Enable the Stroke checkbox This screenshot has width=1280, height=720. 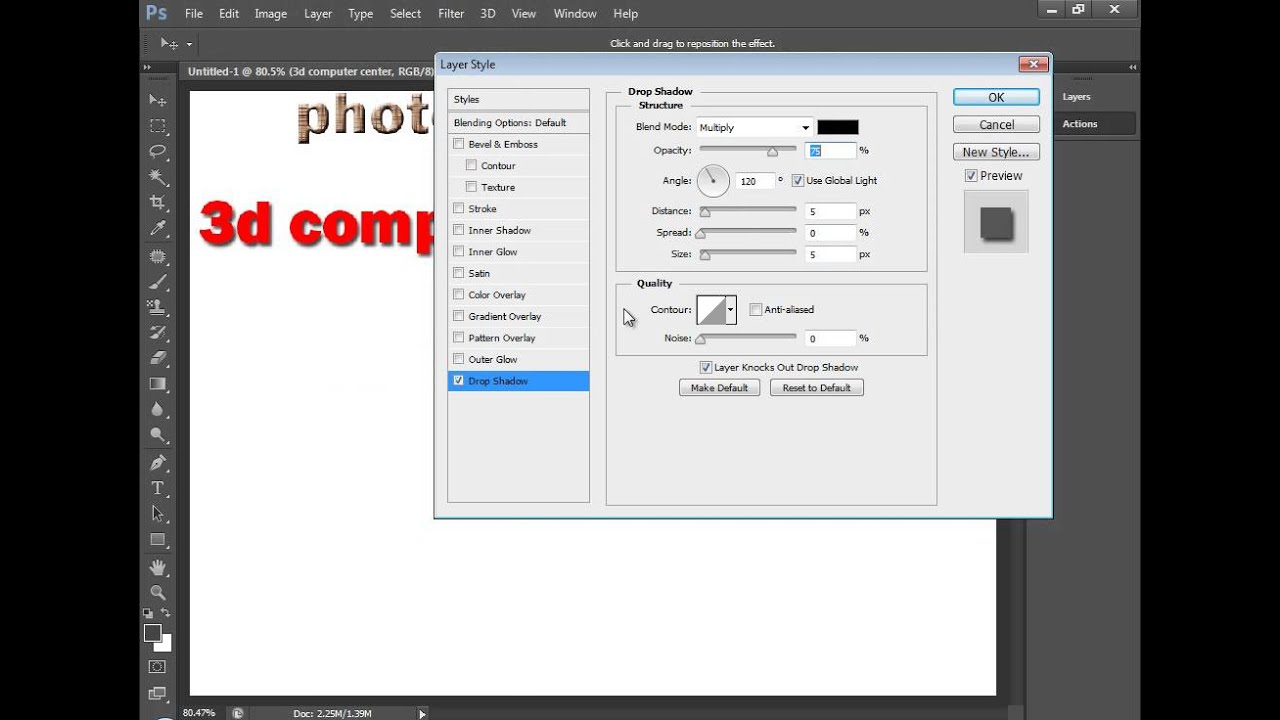click(x=459, y=209)
